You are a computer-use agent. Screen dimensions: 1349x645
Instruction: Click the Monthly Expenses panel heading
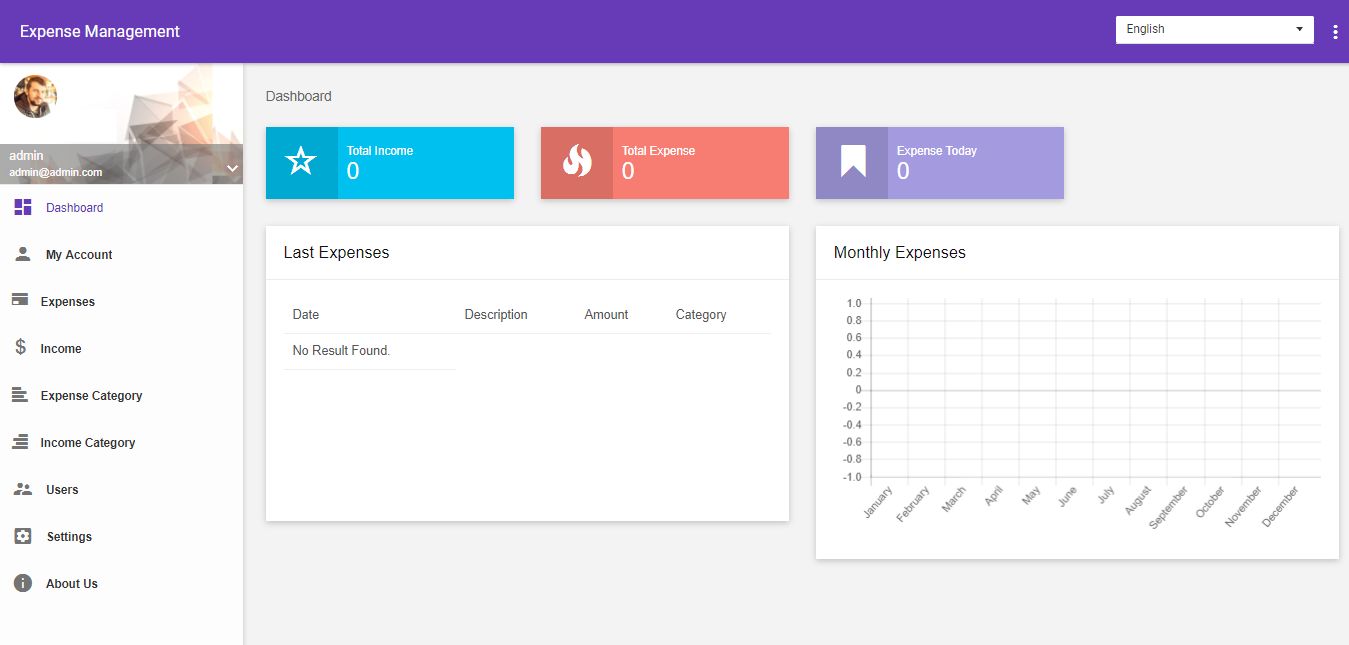pyautogui.click(x=900, y=253)
